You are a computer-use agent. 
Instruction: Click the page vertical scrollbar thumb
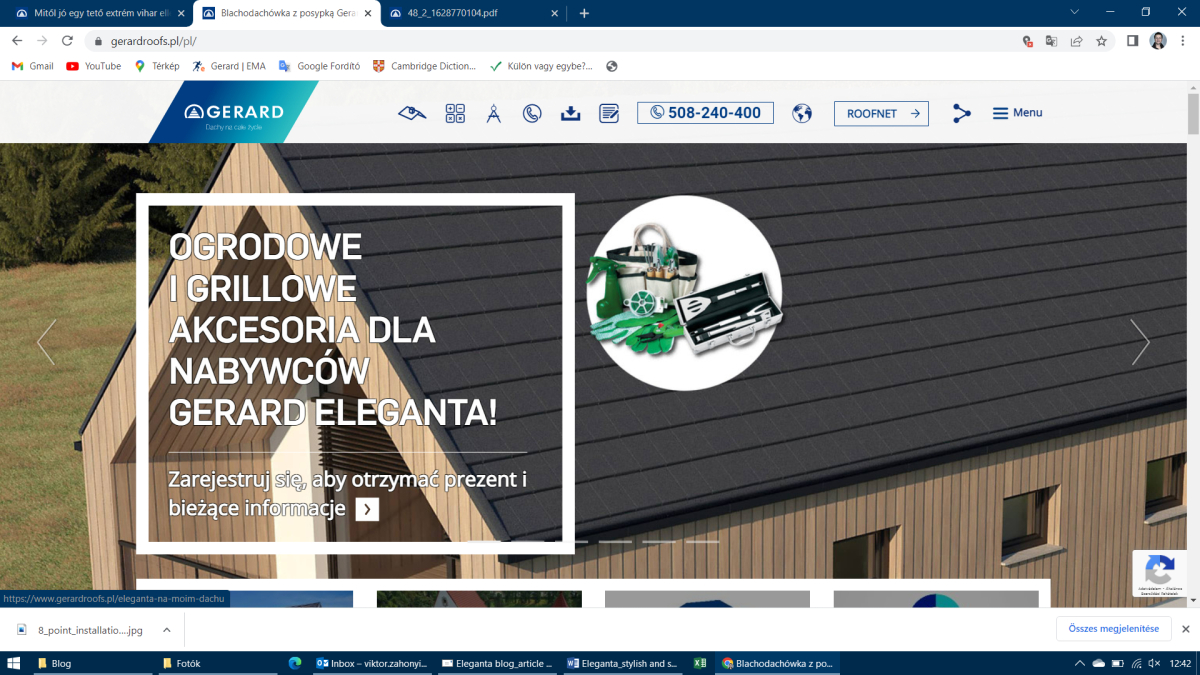pos(1193,116)
